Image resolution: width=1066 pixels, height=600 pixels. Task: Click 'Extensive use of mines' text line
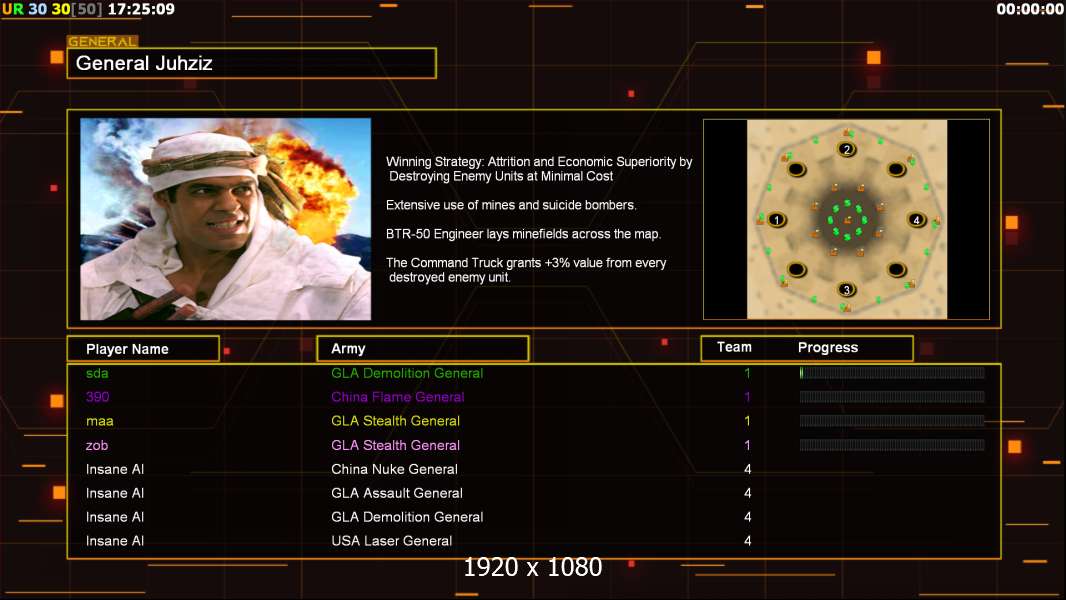(511, 205)
